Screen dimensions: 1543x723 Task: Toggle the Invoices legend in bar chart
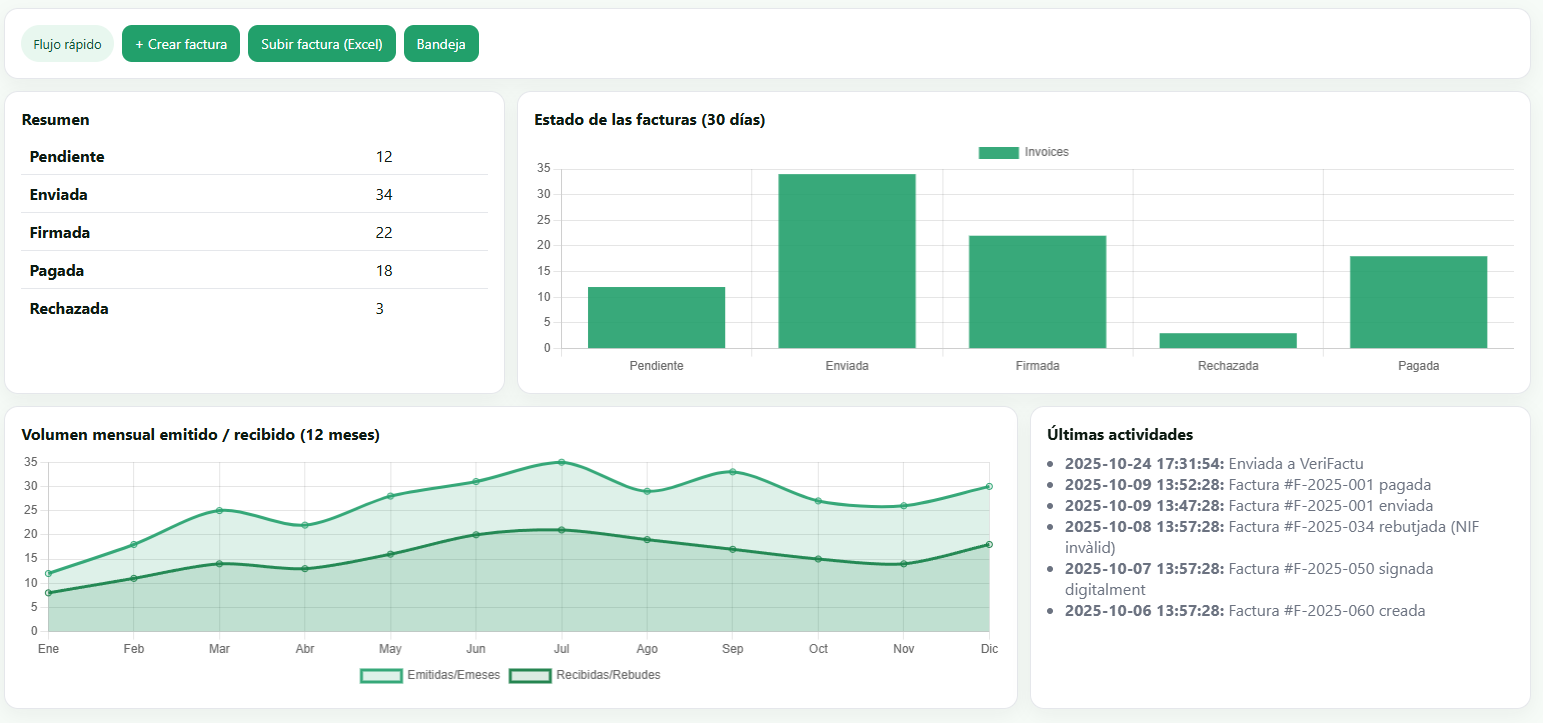(1023, 152)
